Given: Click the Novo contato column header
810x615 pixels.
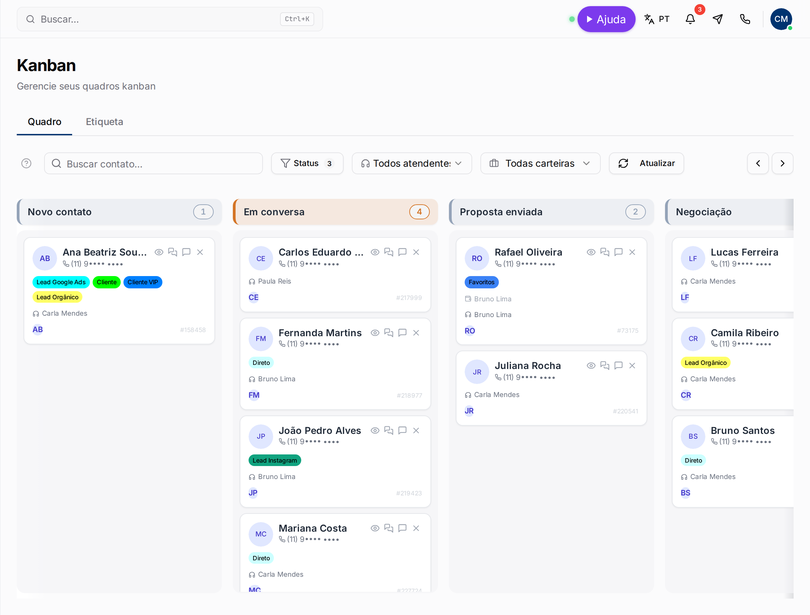Looking at the screenshot, I should click(x=120, y=212).
